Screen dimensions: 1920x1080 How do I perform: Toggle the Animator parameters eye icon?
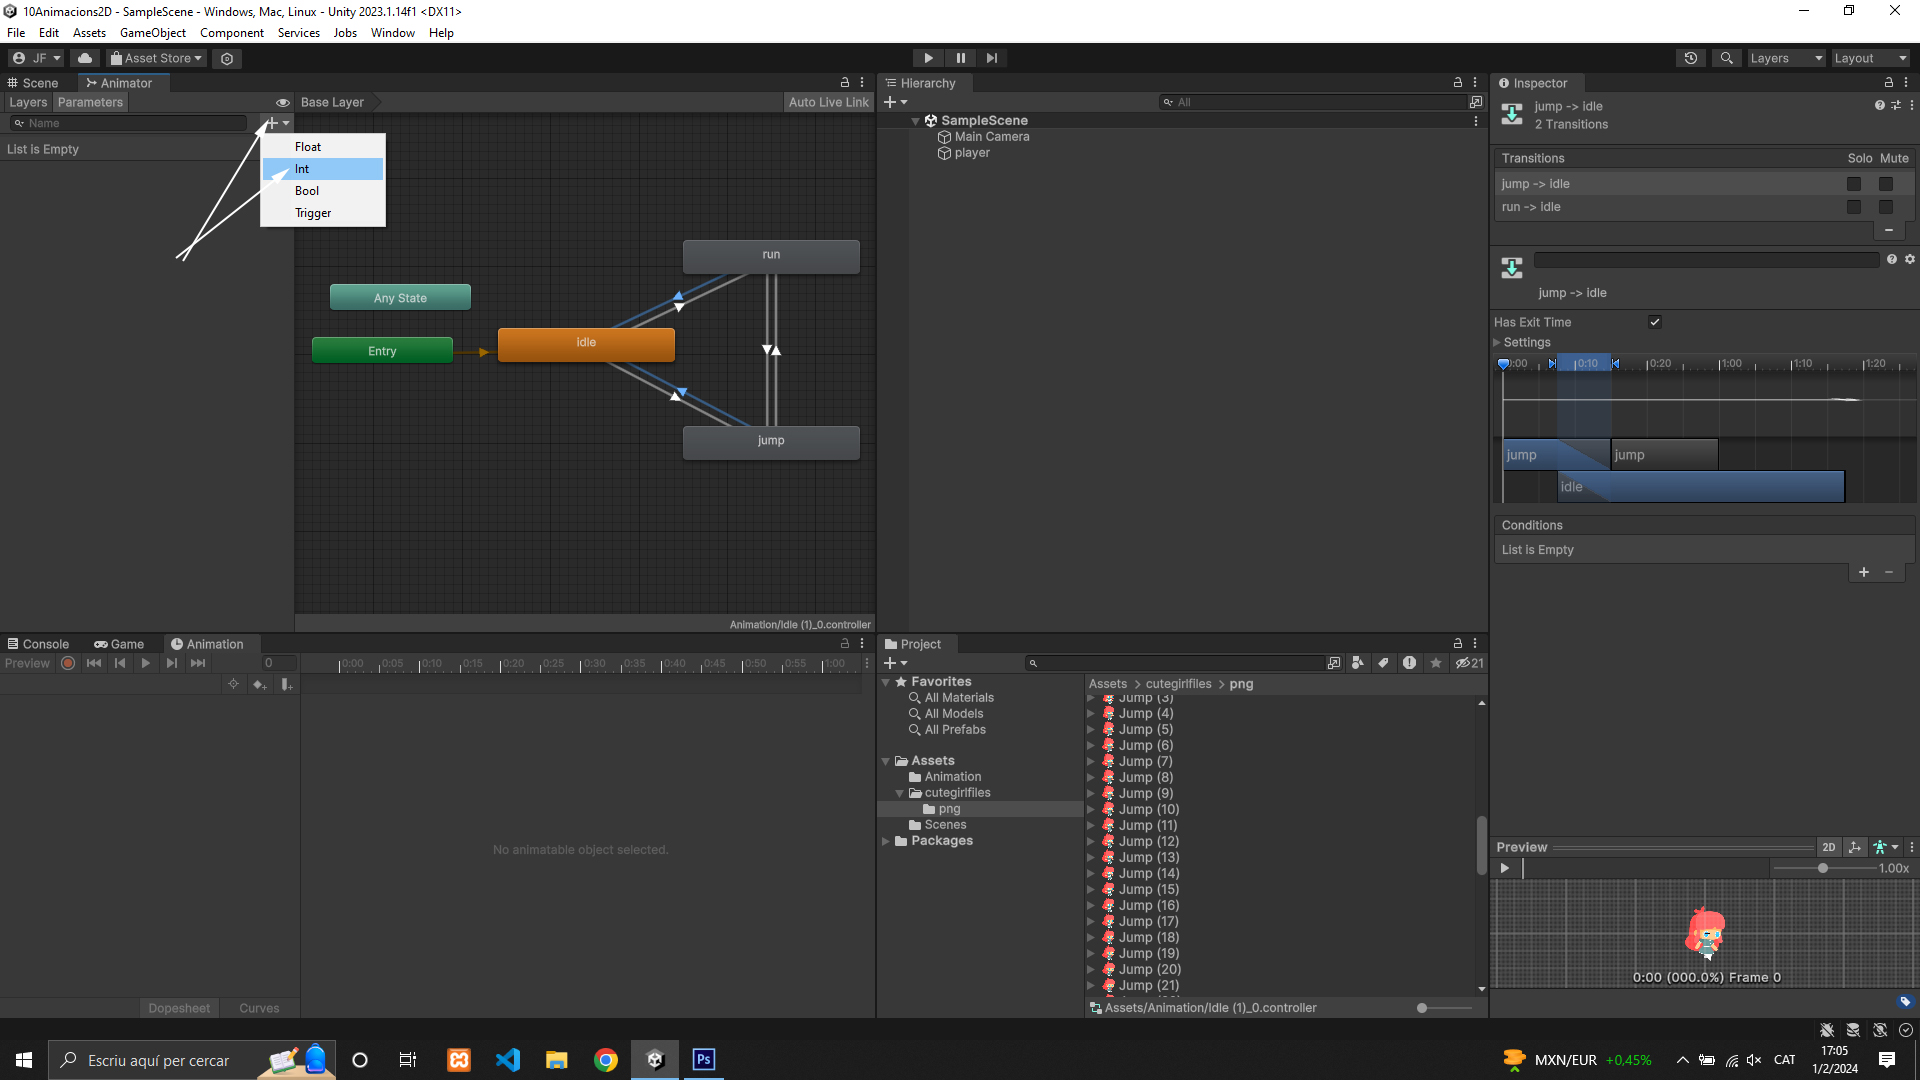click(x=283, y=103)
